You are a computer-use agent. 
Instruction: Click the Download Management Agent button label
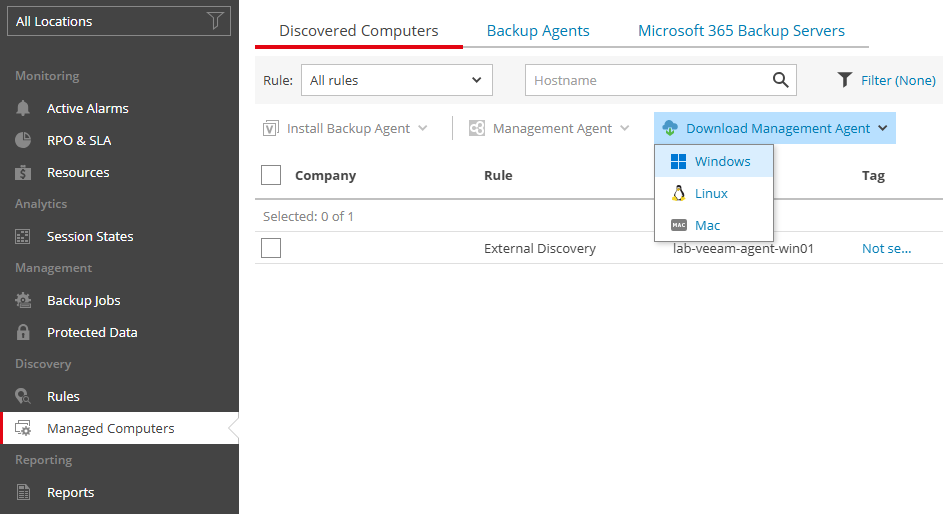(x=778, y=128)
